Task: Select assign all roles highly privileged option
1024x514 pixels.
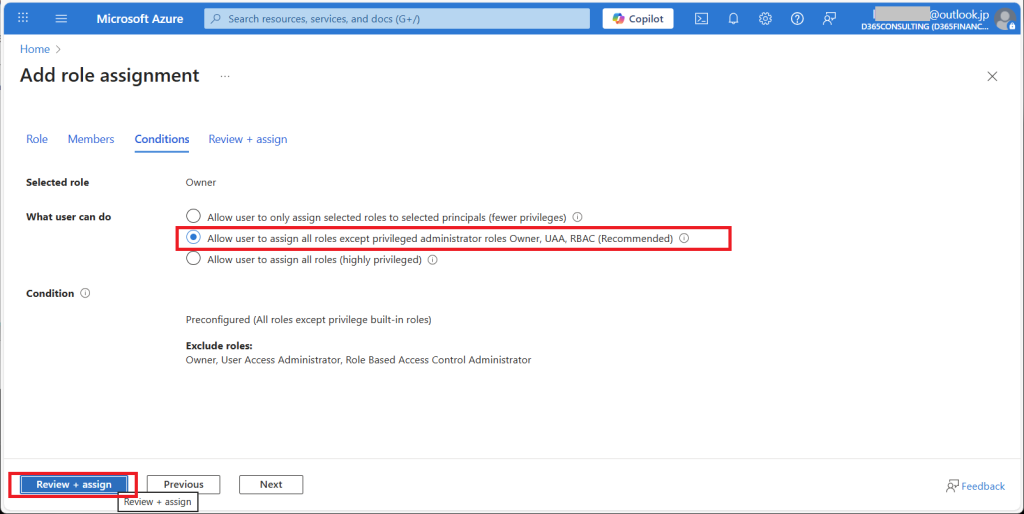Action: (194, 259)
